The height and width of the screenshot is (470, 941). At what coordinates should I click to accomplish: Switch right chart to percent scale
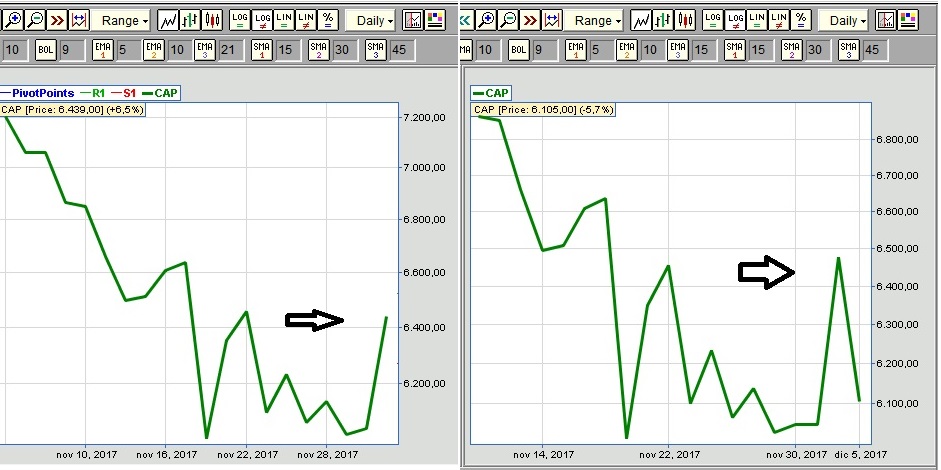tap(801, 20)
